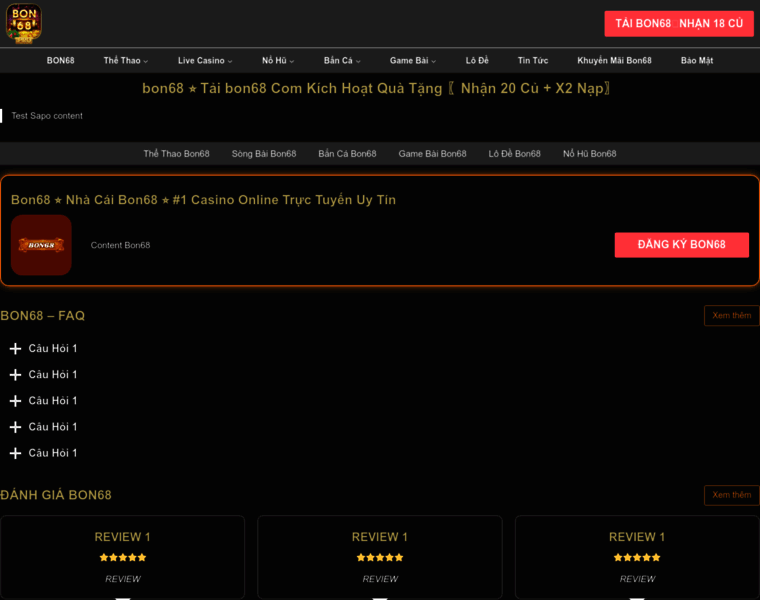Viewport: 760px width, 600px height.
Task: Expand the second Câu Hỏi 1 FAQ plus
Action: pos(16,375)
